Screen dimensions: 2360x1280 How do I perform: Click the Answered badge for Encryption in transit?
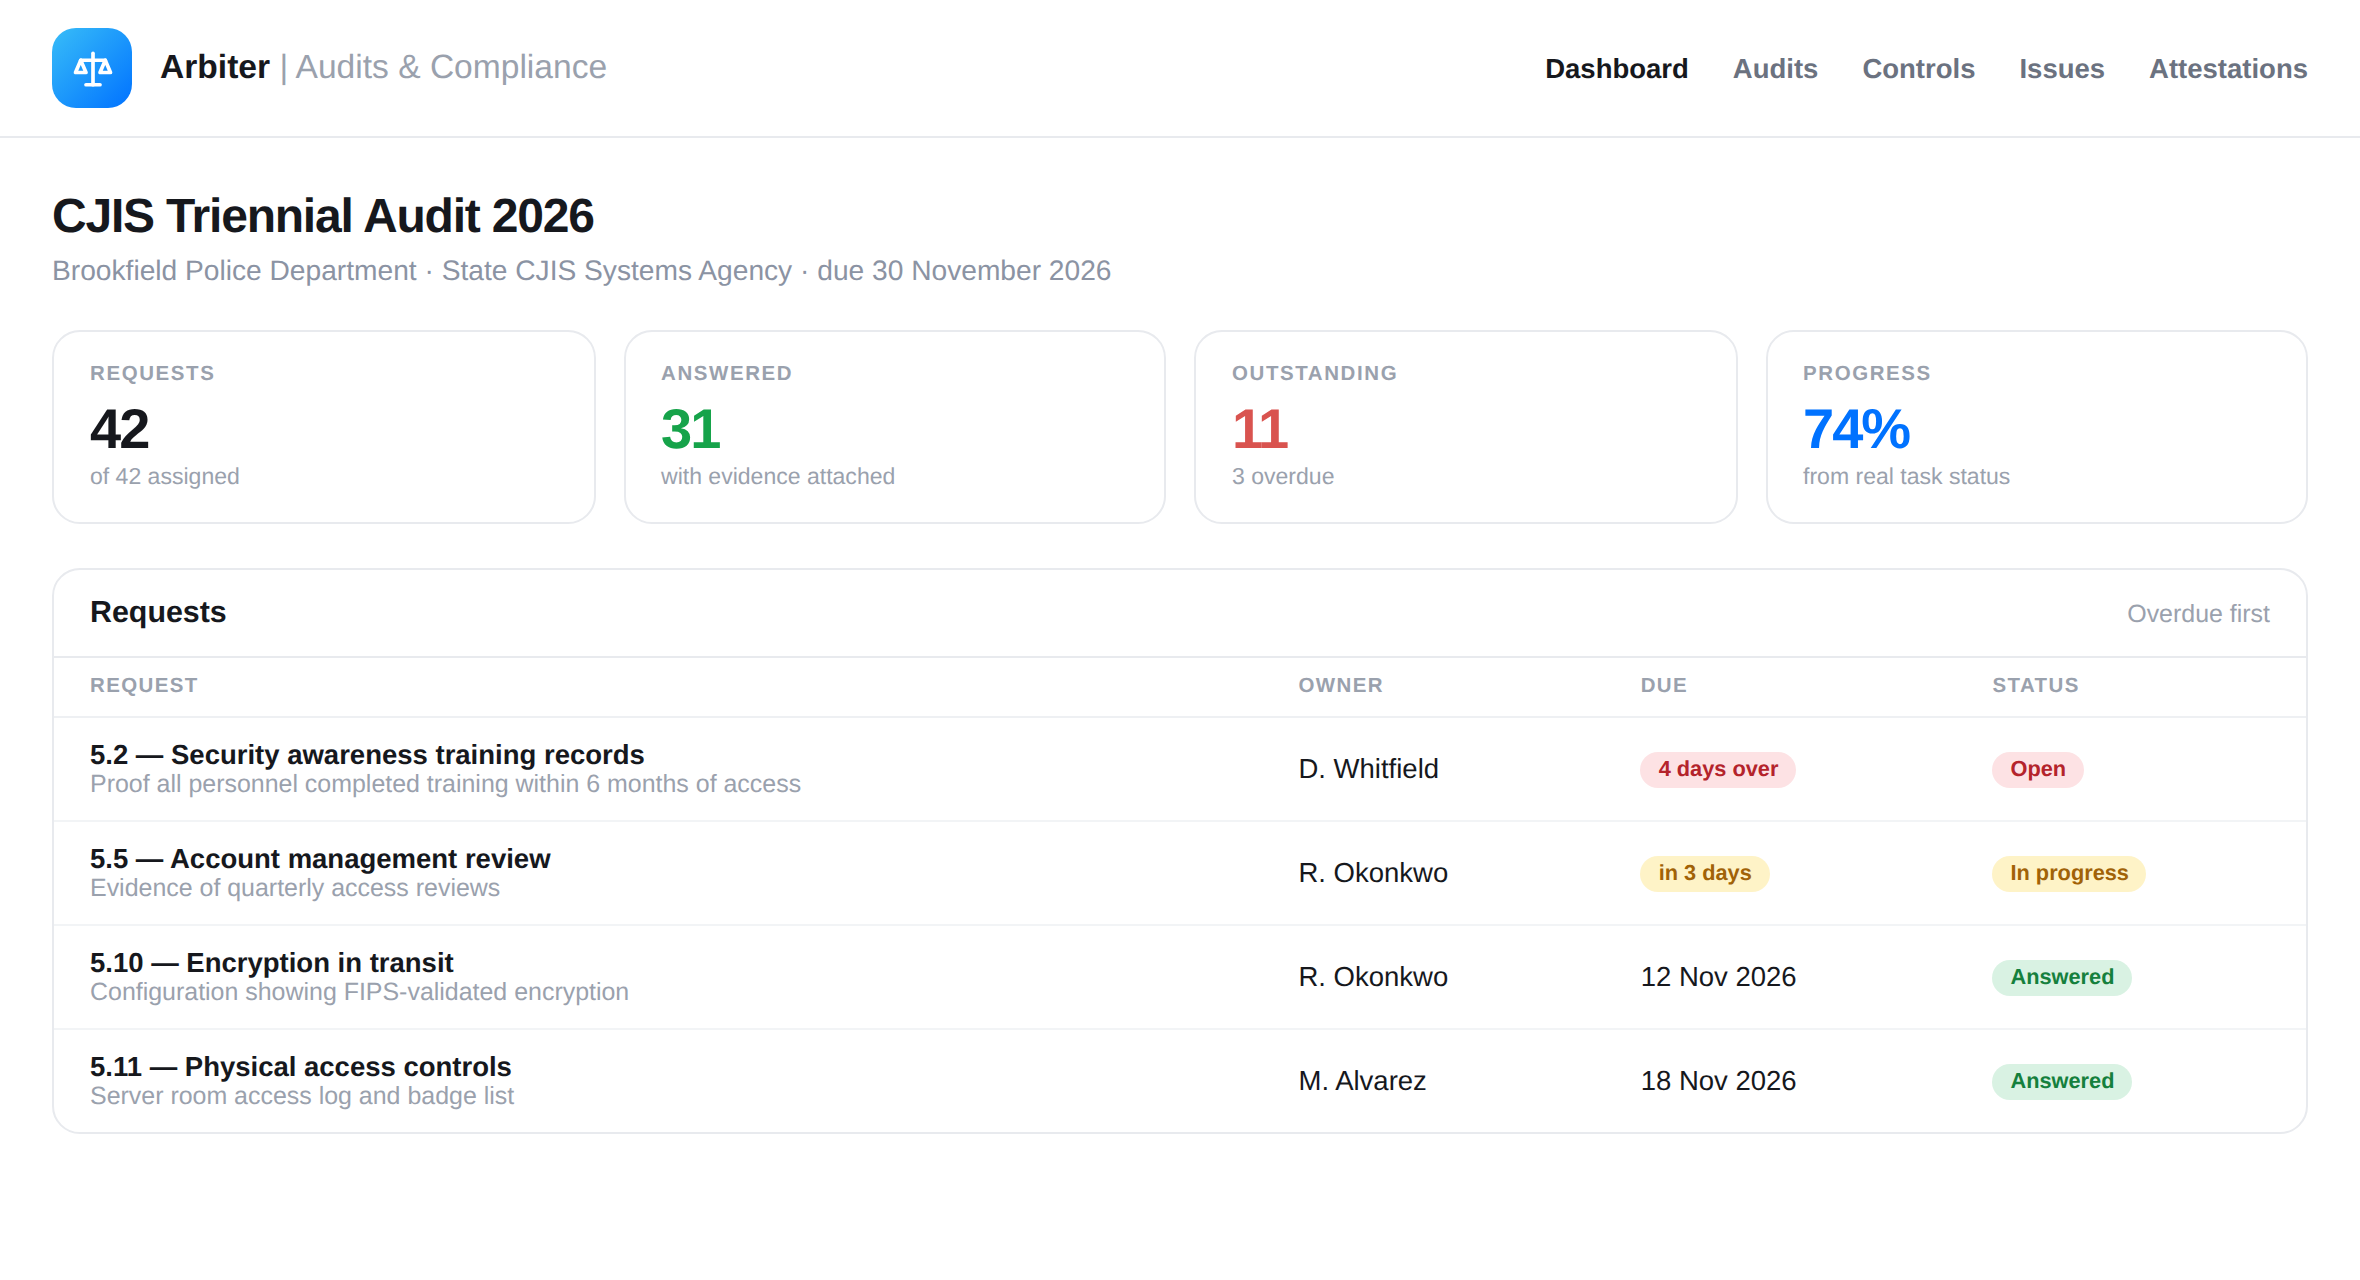(x=2062, y=977)
